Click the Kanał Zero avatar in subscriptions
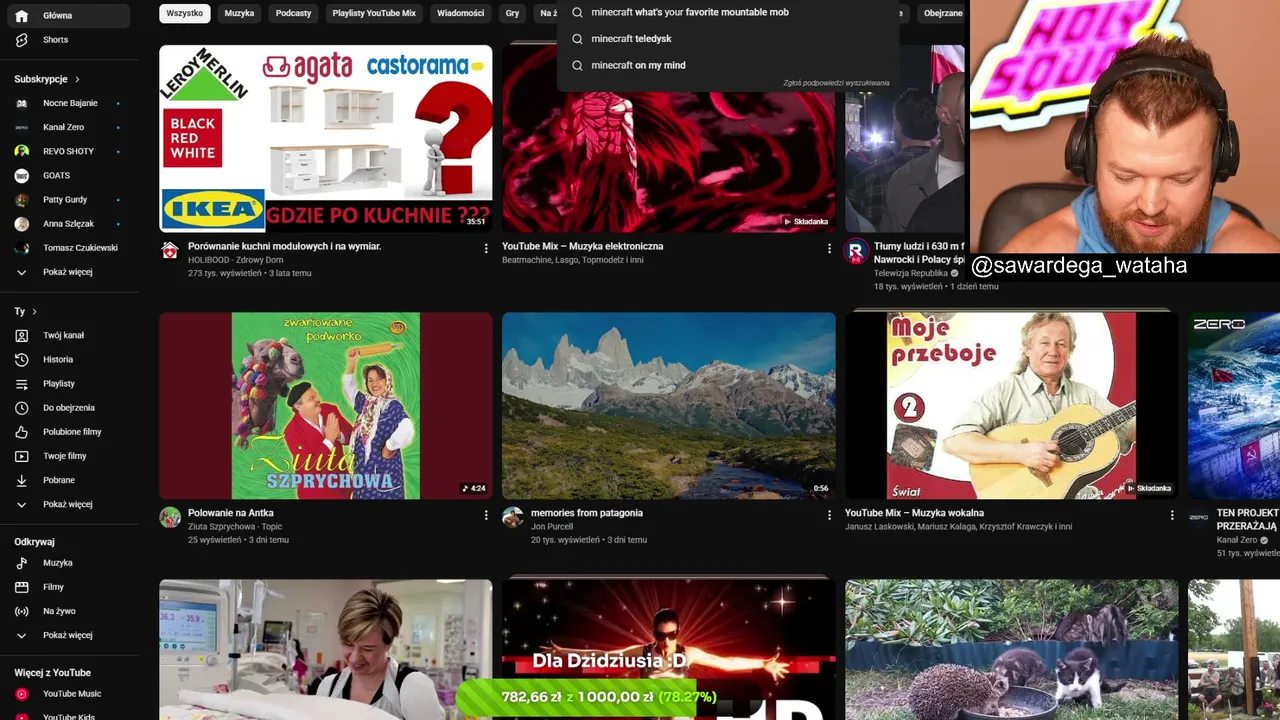 (x=21, y=127)
